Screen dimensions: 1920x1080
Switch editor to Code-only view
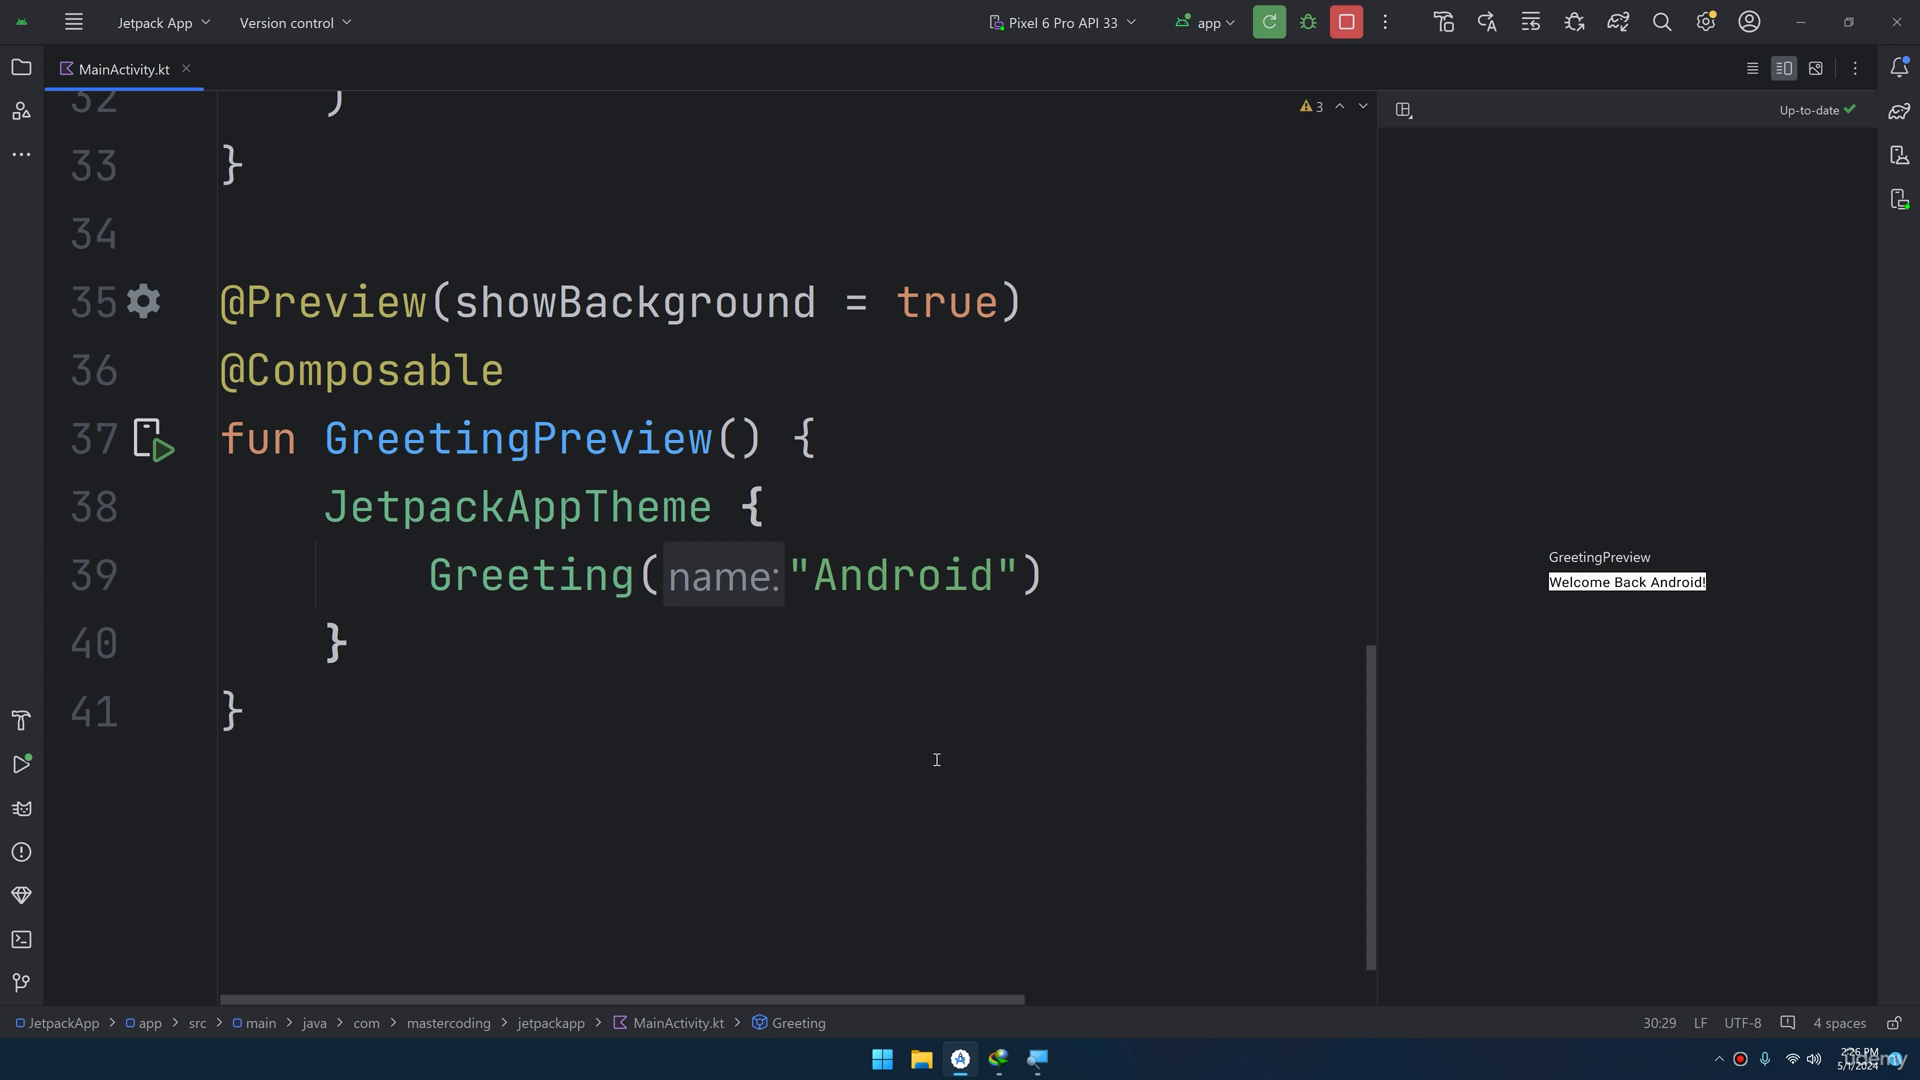point(1752,68)
